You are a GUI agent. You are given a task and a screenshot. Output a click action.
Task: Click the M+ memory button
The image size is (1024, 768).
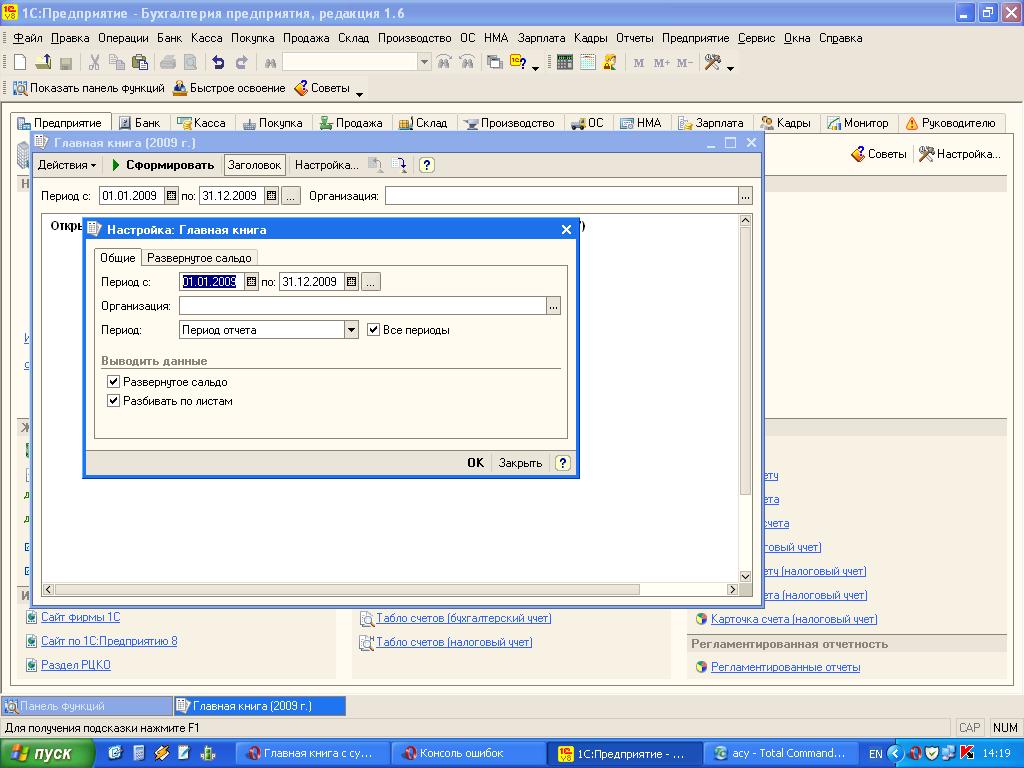tap(662, 63)
